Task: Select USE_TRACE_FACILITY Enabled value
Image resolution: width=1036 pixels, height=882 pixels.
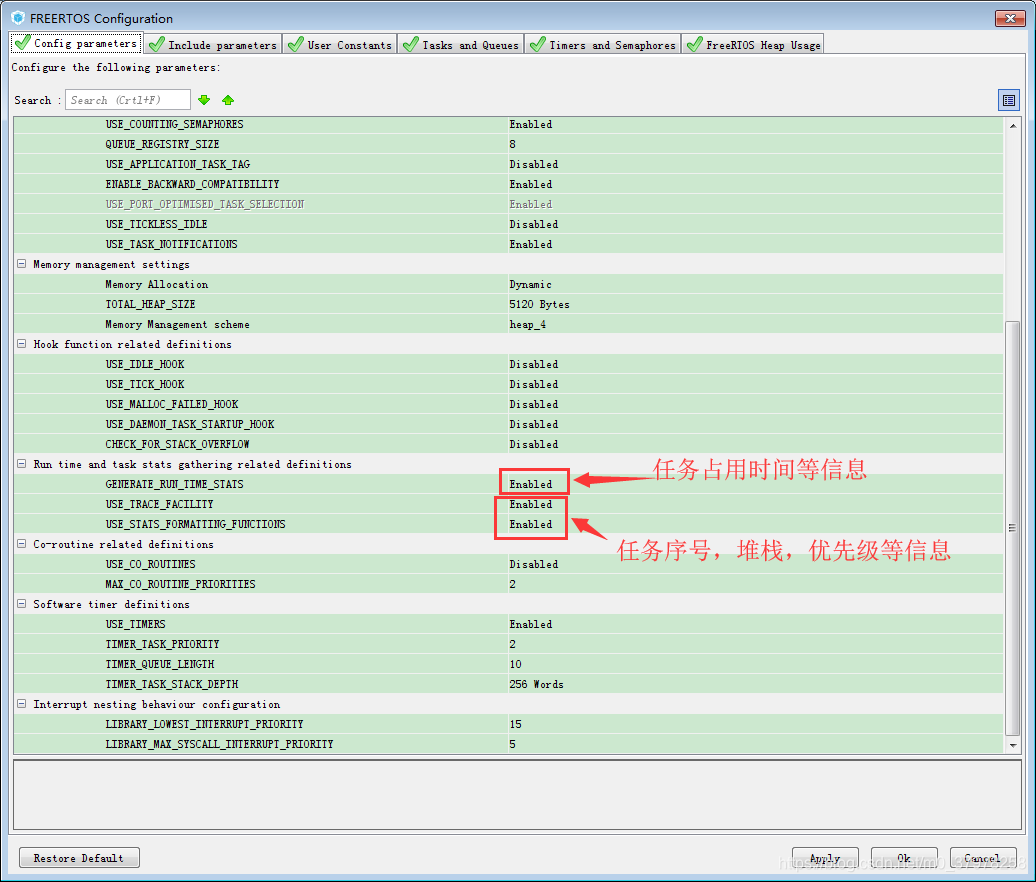Action: click(531, 504)
